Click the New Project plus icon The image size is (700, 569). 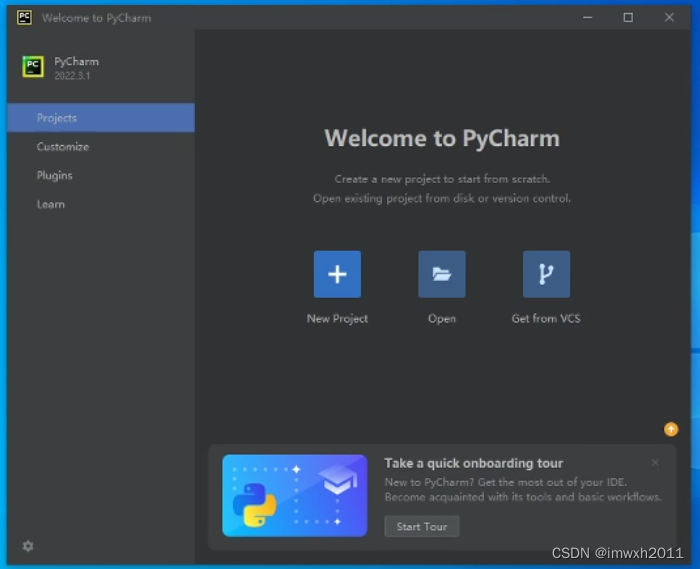coord(337,274)
